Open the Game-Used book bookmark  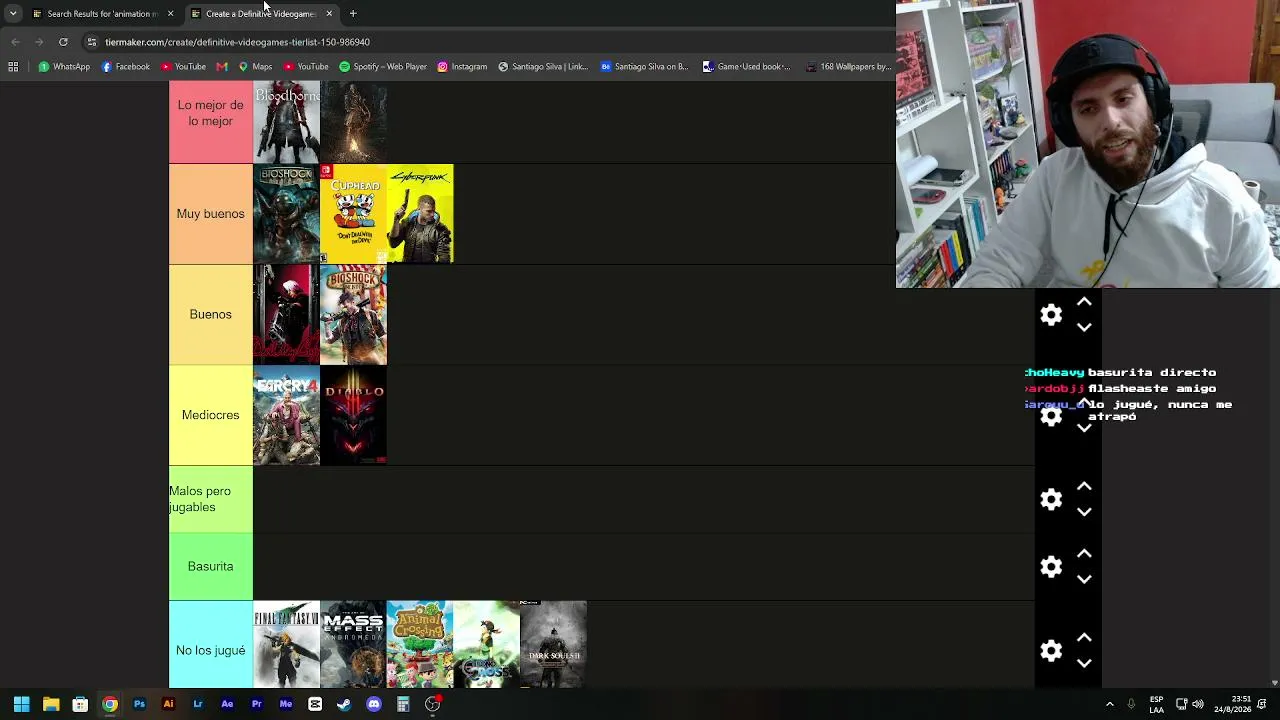(x=746, y=67)
